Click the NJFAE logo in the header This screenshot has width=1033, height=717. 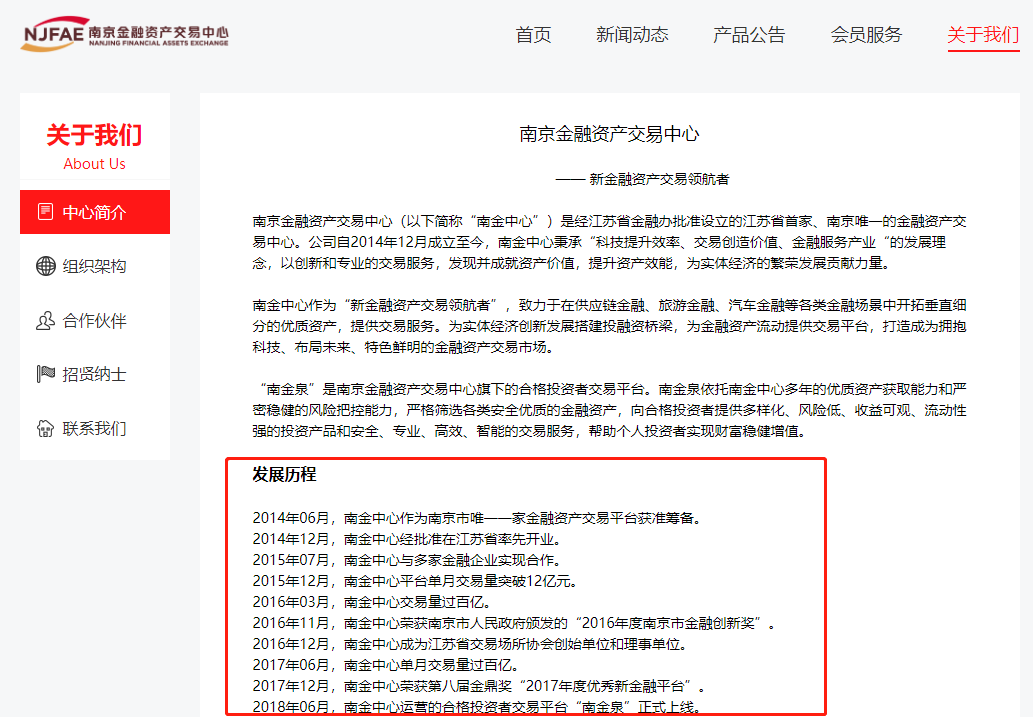(125, 34)
